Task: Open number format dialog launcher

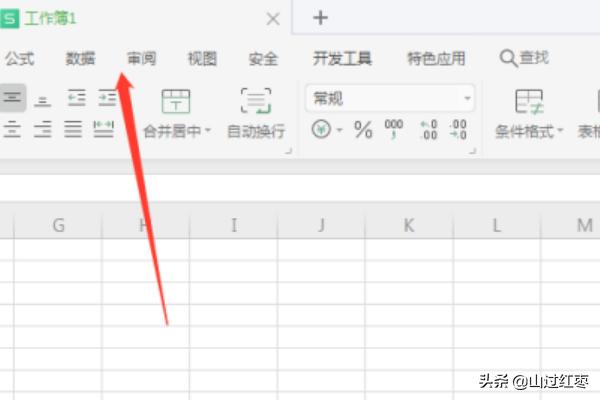Action: point(473,151)
